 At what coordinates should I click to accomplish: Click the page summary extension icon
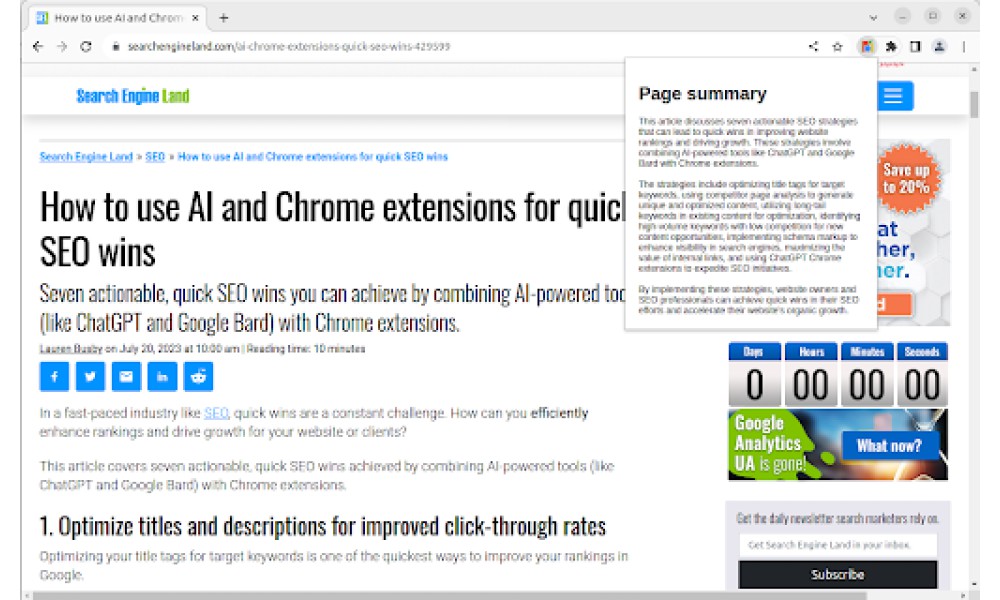click(x=867, y=47)
